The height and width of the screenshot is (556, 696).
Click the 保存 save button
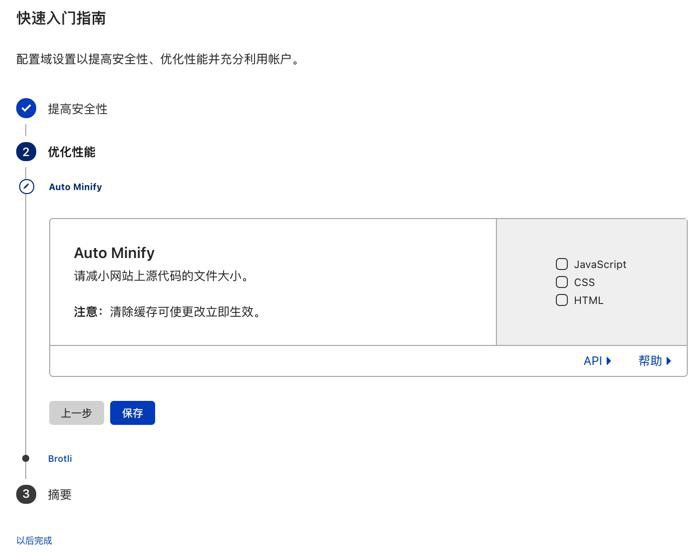(132, 413)
